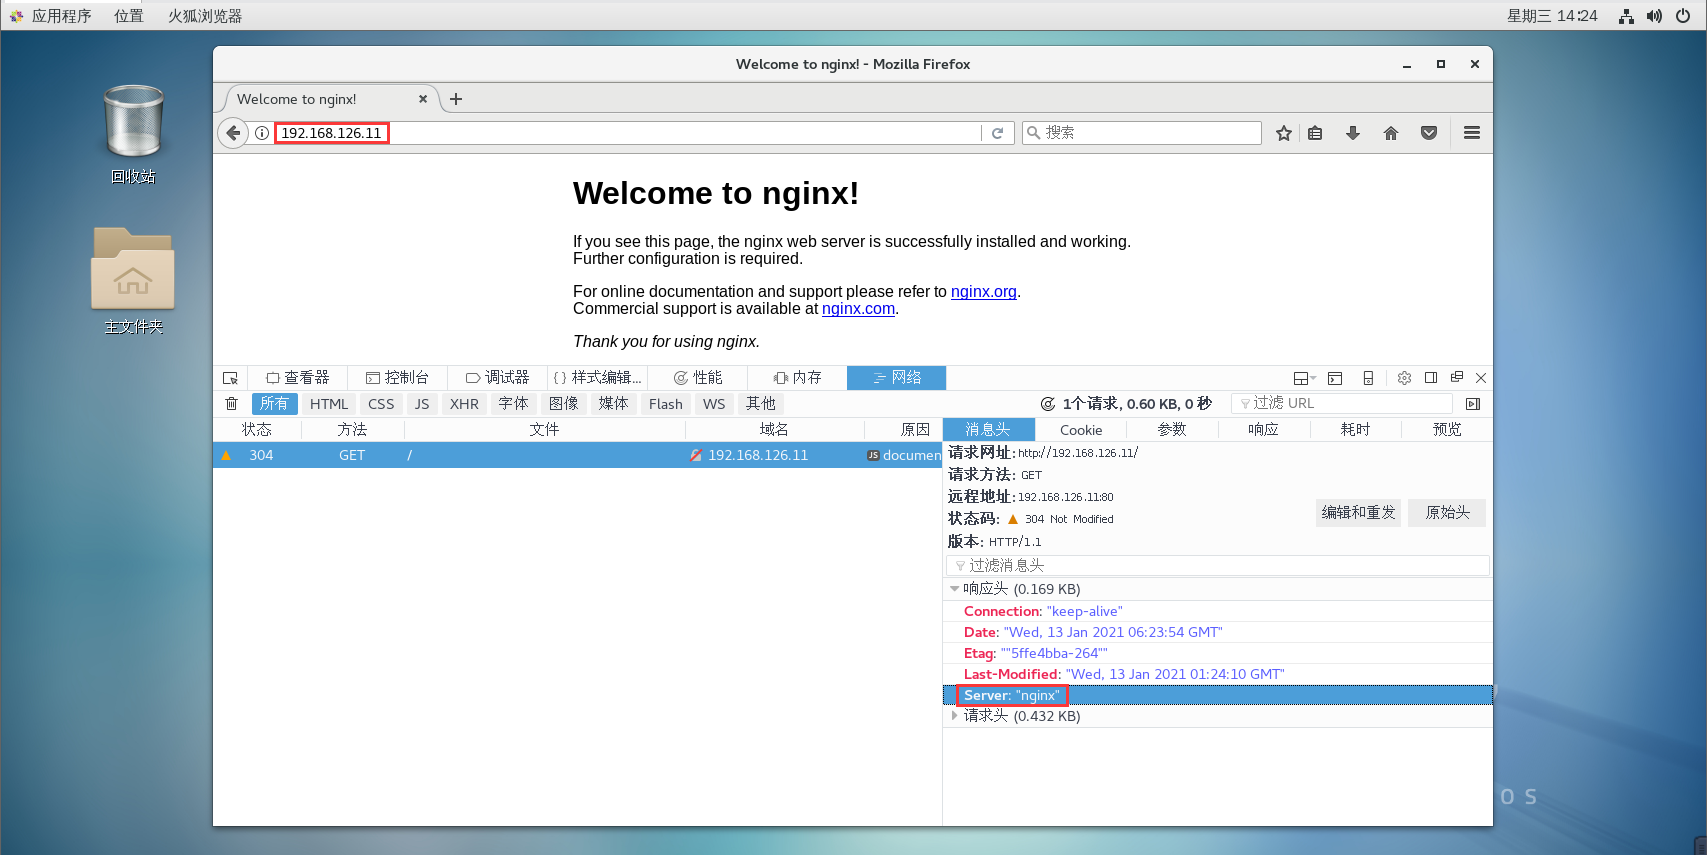Click the browser back arrow button
Viewport: 1707px width, 855px height.
point(233,133)
